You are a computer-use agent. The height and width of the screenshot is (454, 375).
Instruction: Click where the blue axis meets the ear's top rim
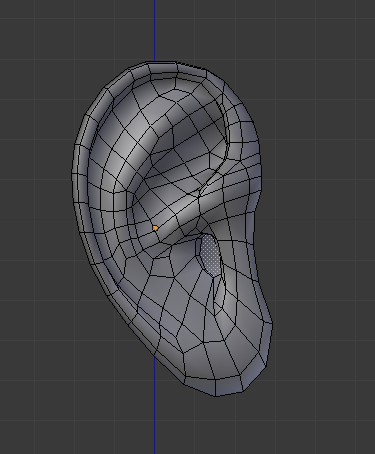[154, 62]
